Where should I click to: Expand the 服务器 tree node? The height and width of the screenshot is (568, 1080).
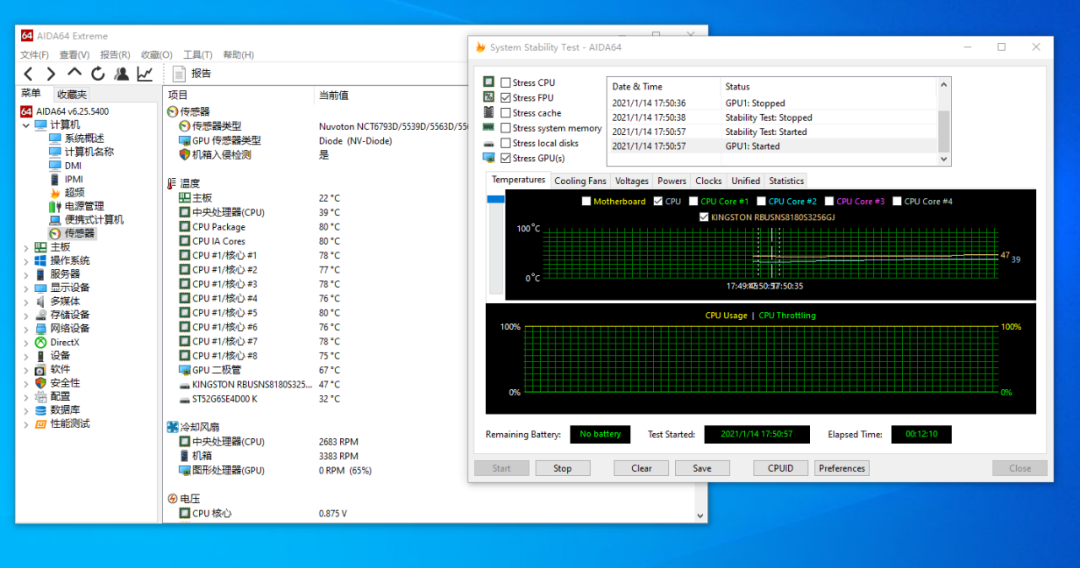26,274
